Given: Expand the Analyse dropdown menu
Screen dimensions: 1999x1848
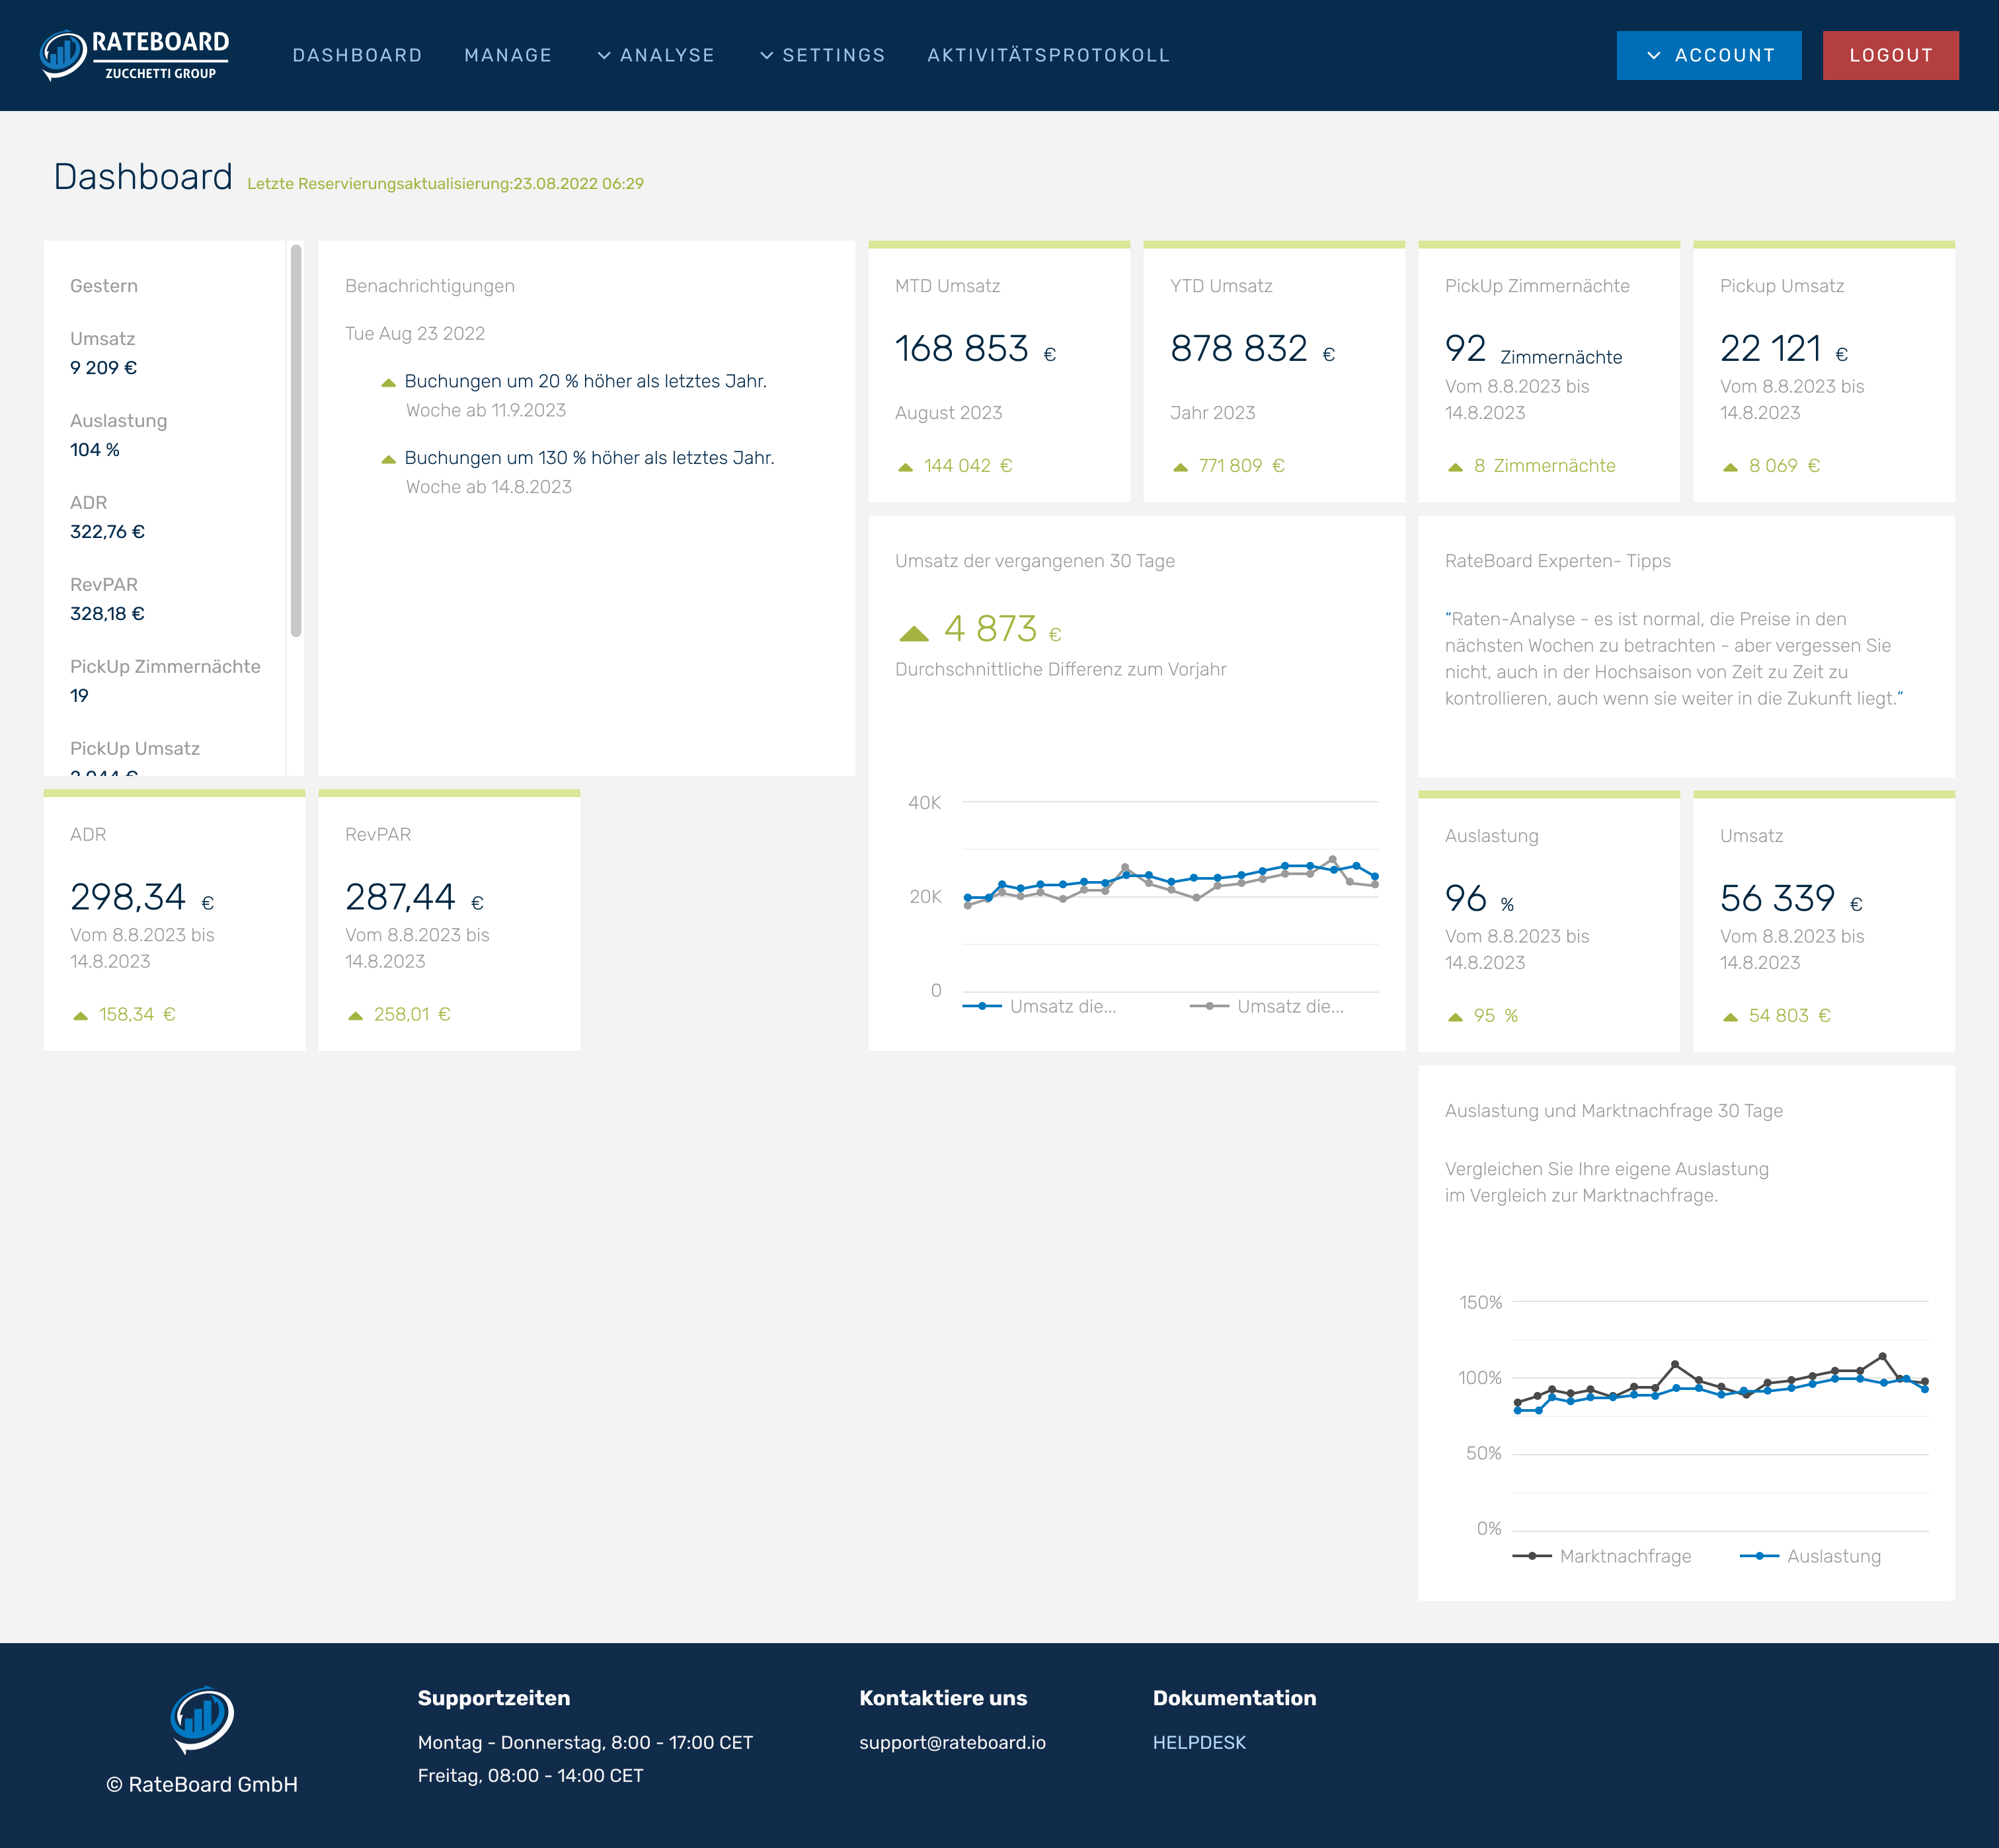Looking at the screenshot, I should pyautogui.click(x=656, y=55).
